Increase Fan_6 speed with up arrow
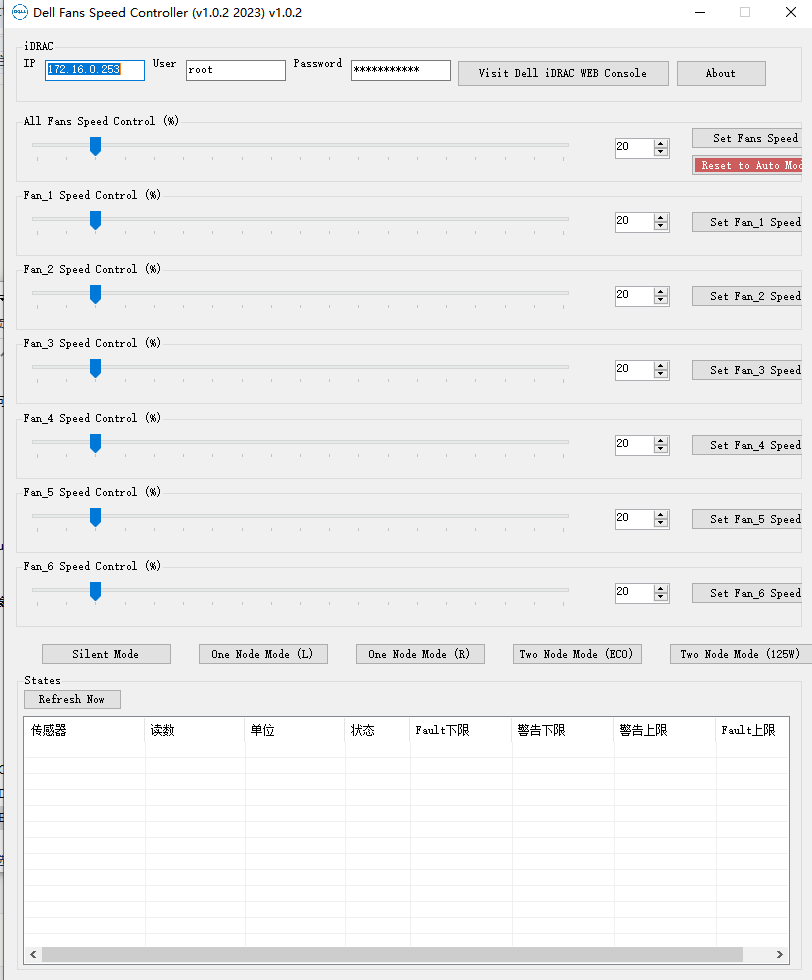The image size is (812, 980). [x=661, y=588]
